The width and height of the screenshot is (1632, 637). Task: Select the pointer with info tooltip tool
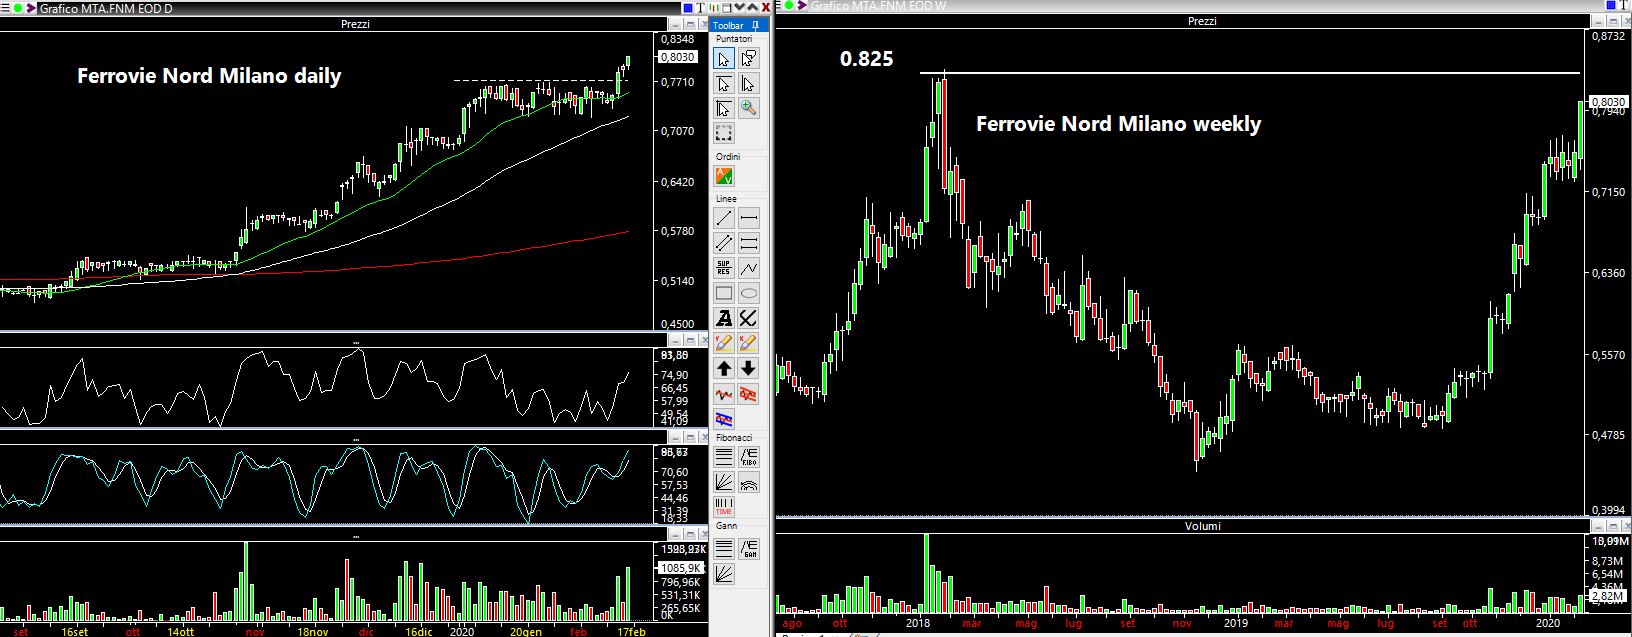point(748,59)
